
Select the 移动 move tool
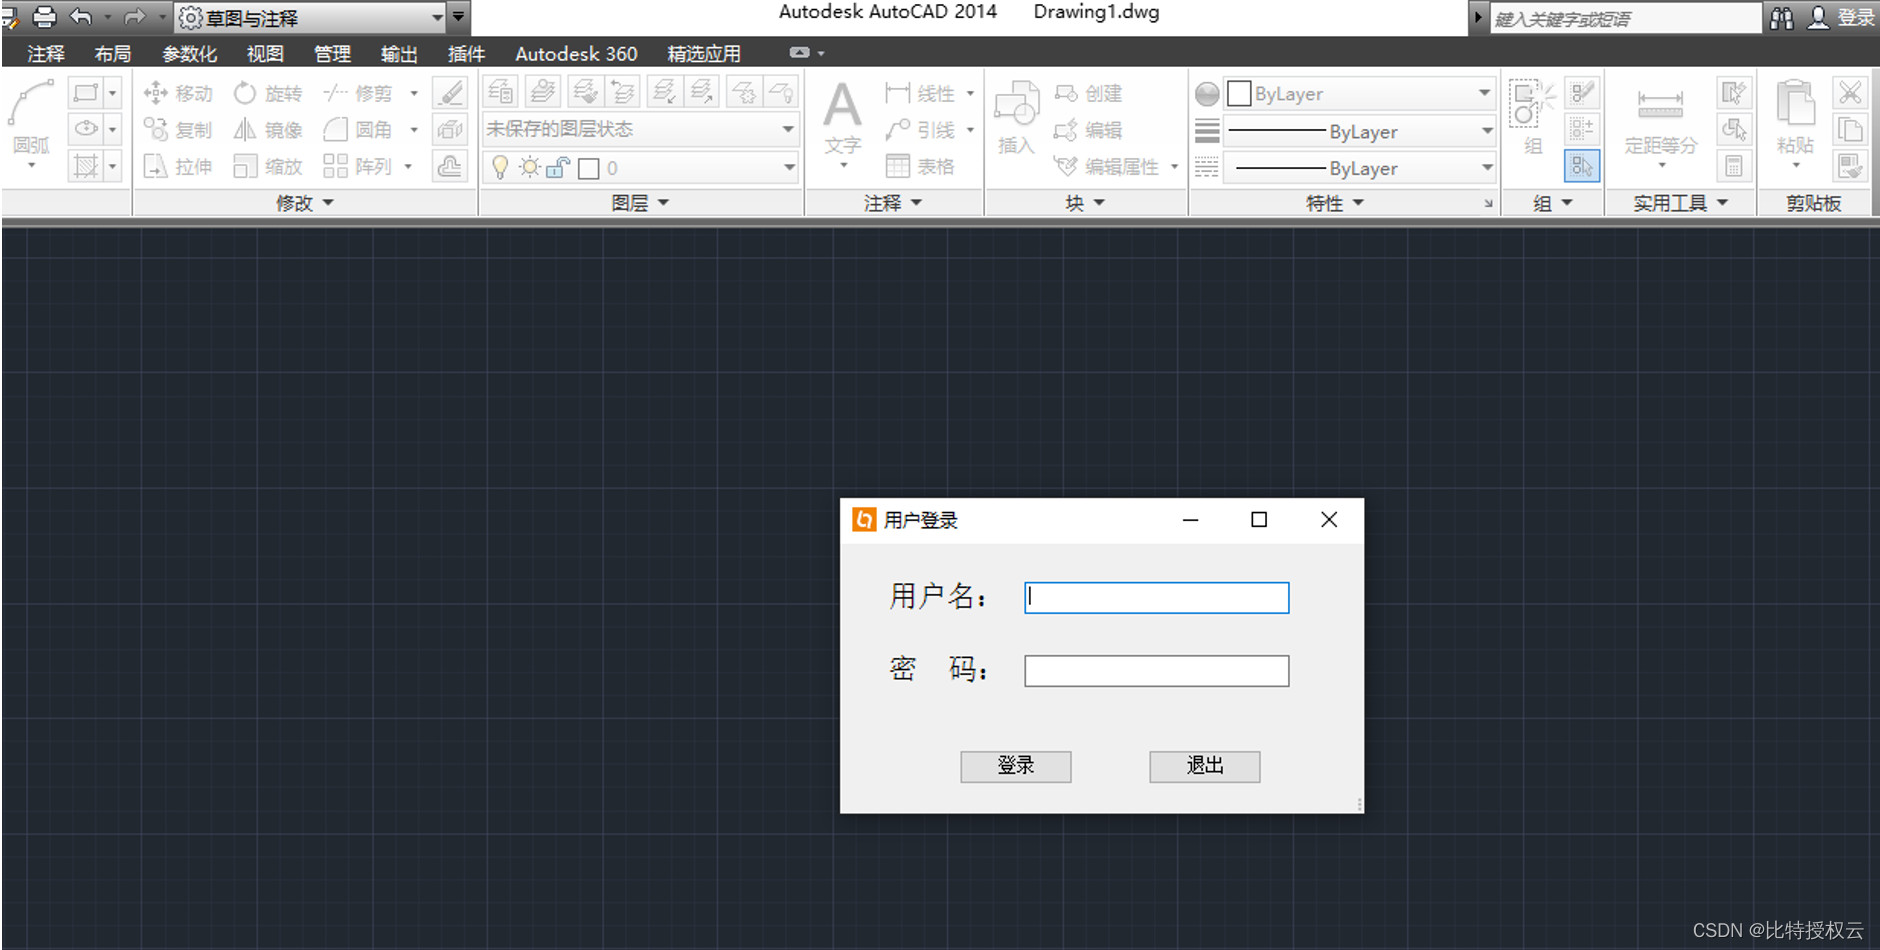pos(178,93)
